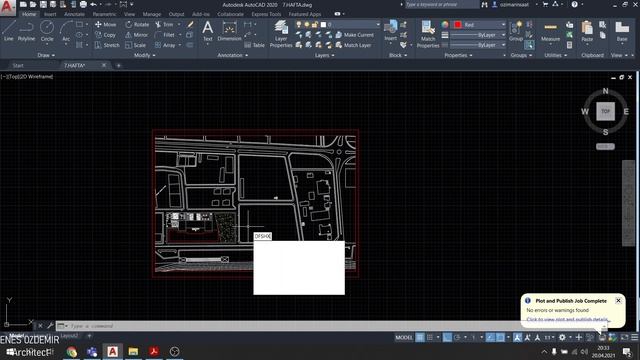Toggle 2D object snap in status bar

coord(500,338)
